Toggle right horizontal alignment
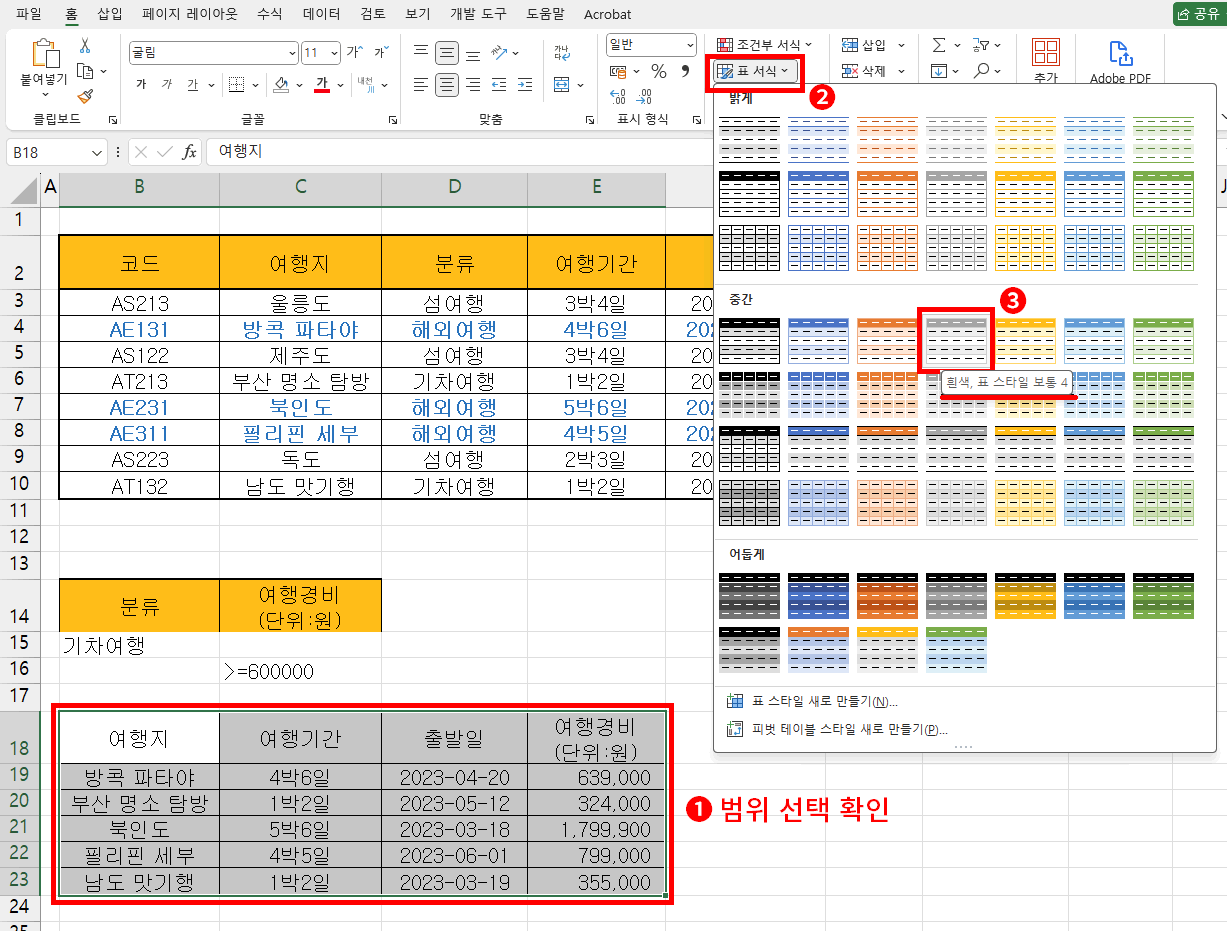 click(x=473, y=84)
